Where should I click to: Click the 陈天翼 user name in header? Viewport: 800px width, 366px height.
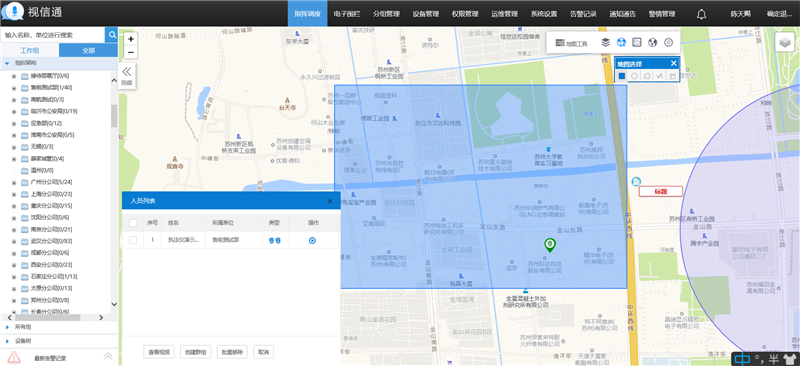740,14
